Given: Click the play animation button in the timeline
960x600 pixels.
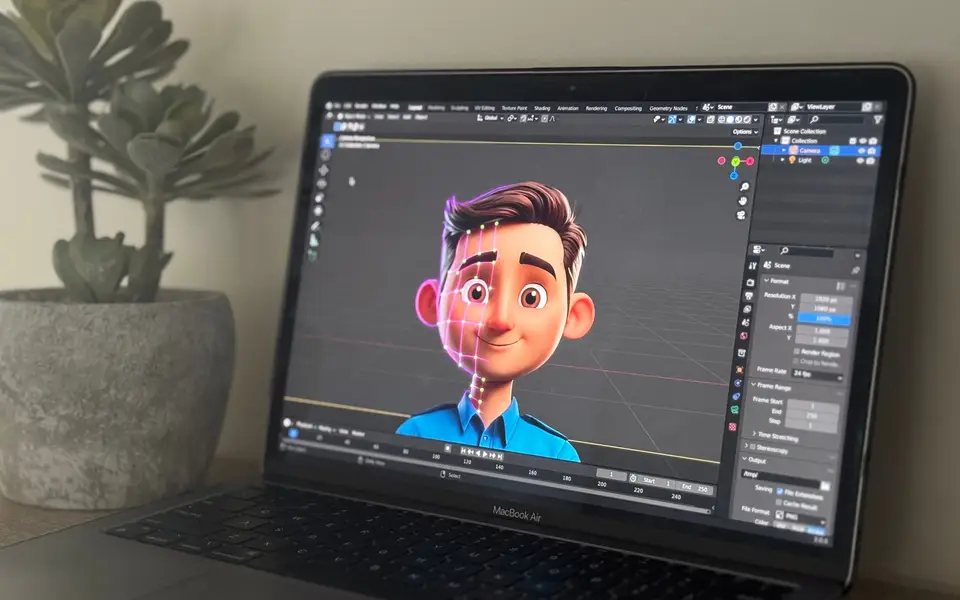Looking at the screenshot, I should [x=485, y=454].
